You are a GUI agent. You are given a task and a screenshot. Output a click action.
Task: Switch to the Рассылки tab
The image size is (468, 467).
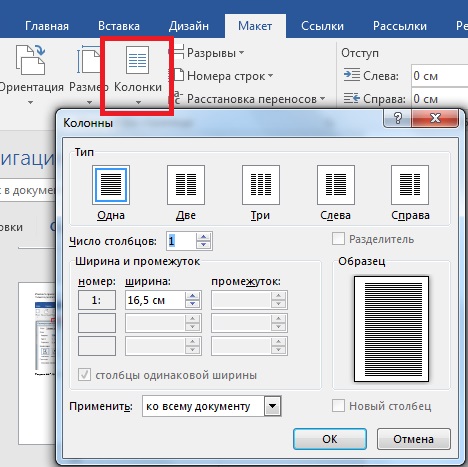(x=400, y=26)
